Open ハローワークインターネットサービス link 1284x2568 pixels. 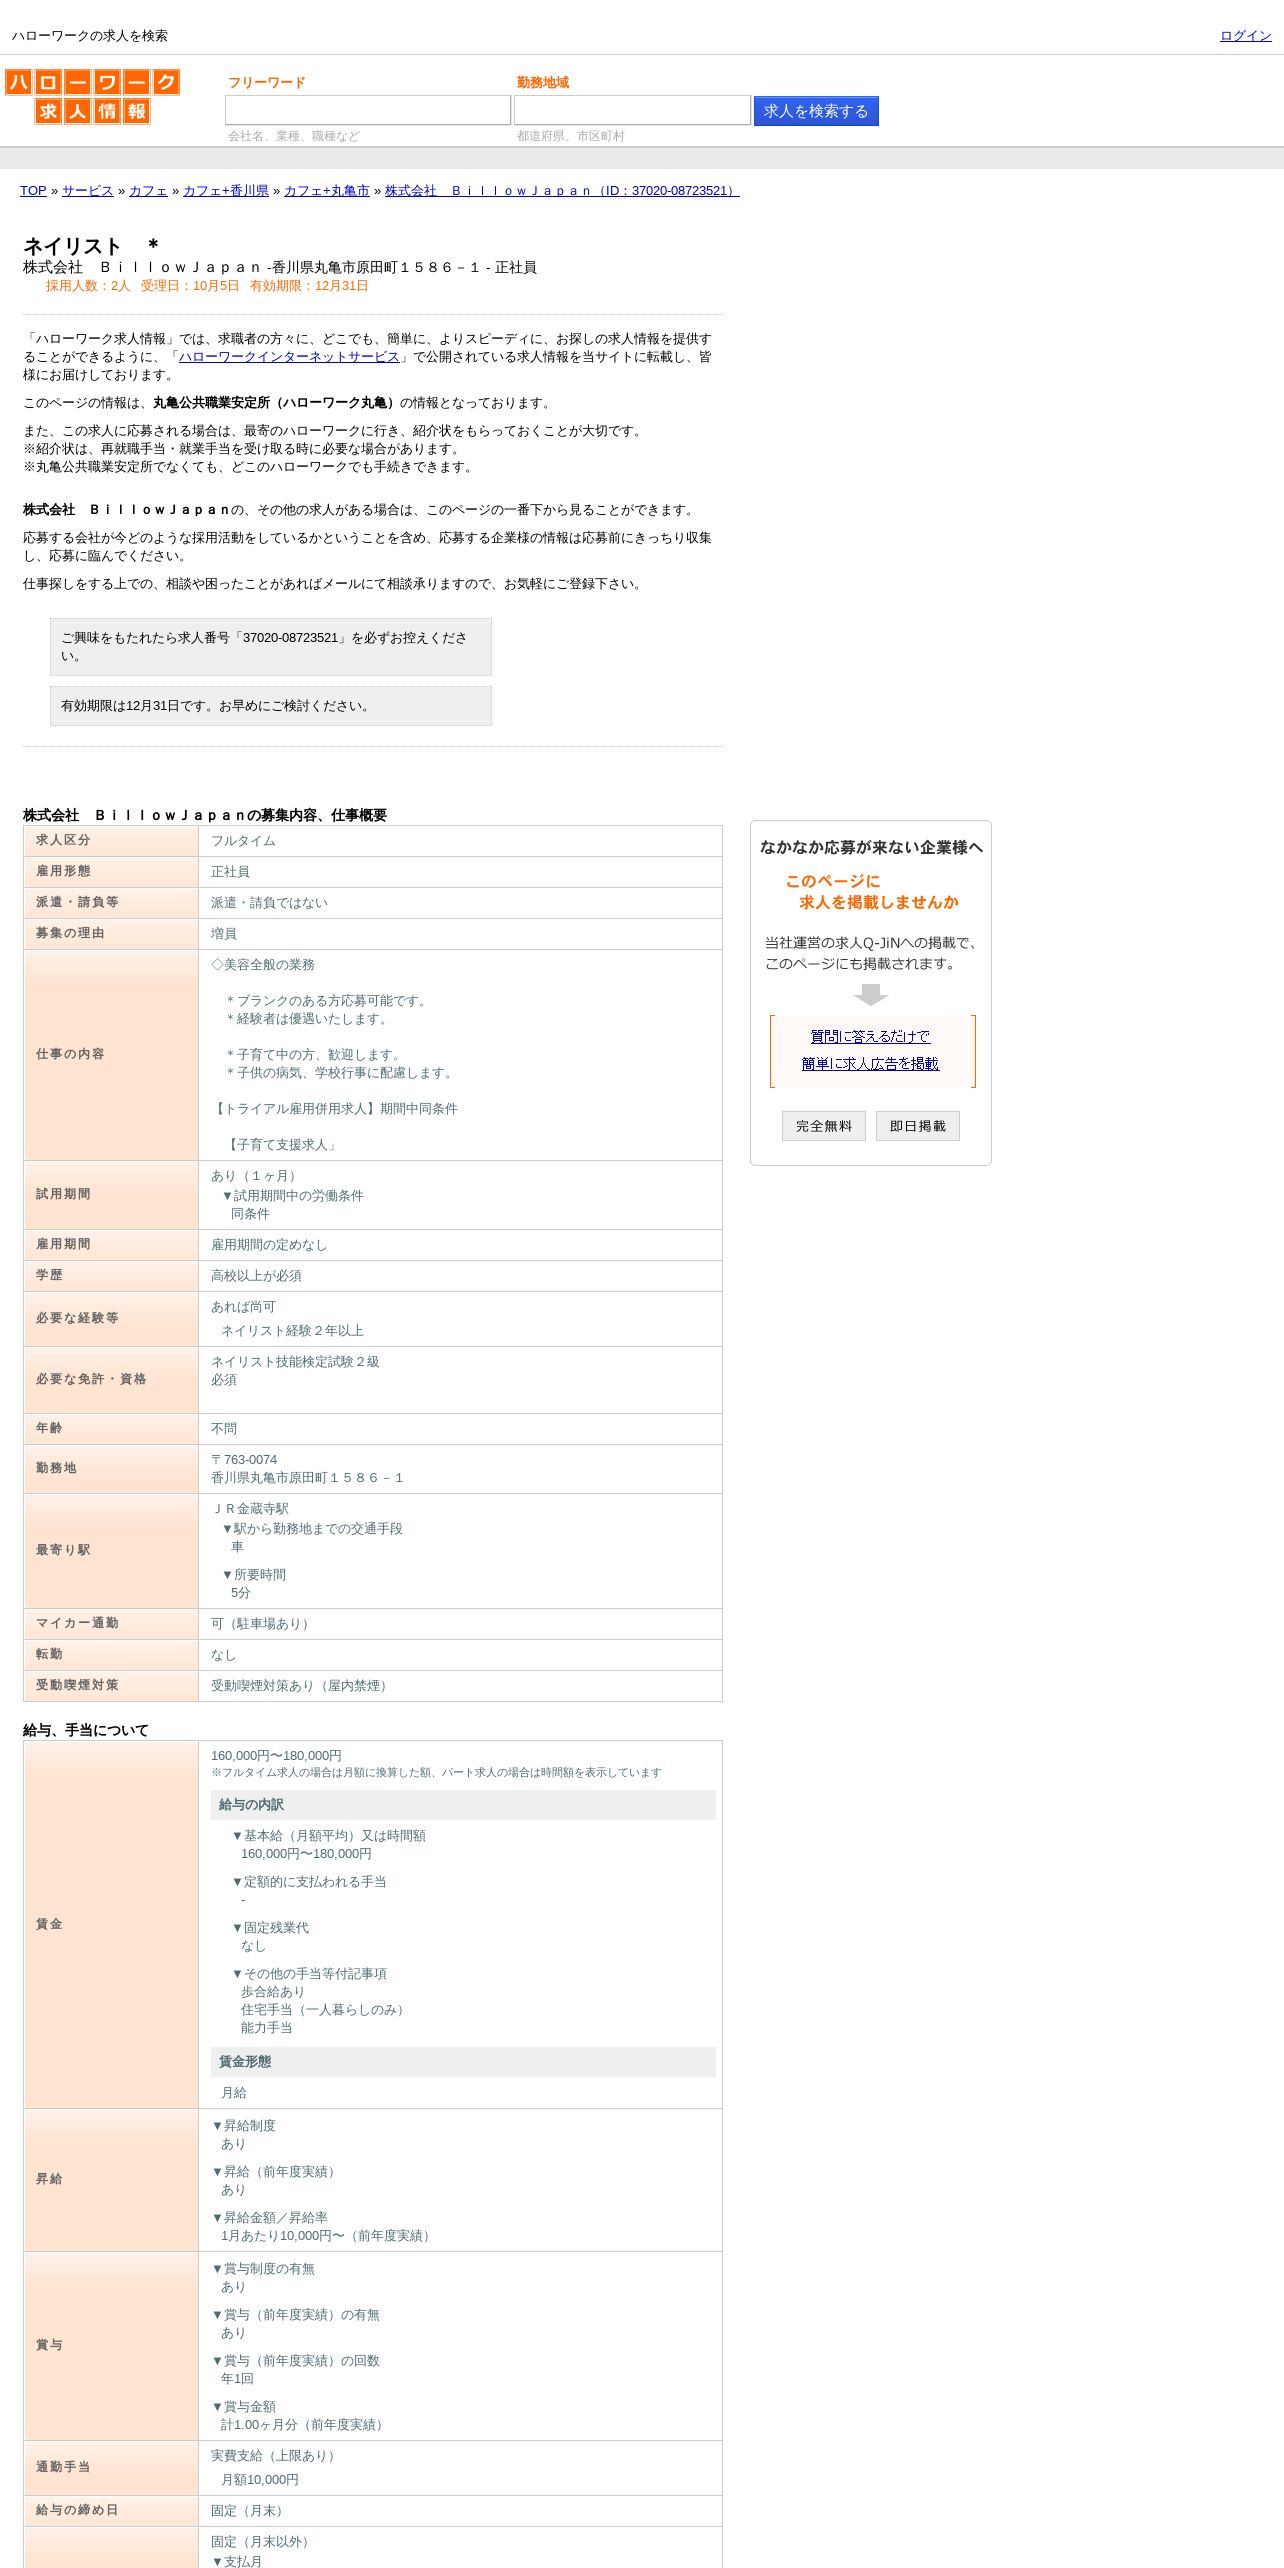tap(289, 357)
